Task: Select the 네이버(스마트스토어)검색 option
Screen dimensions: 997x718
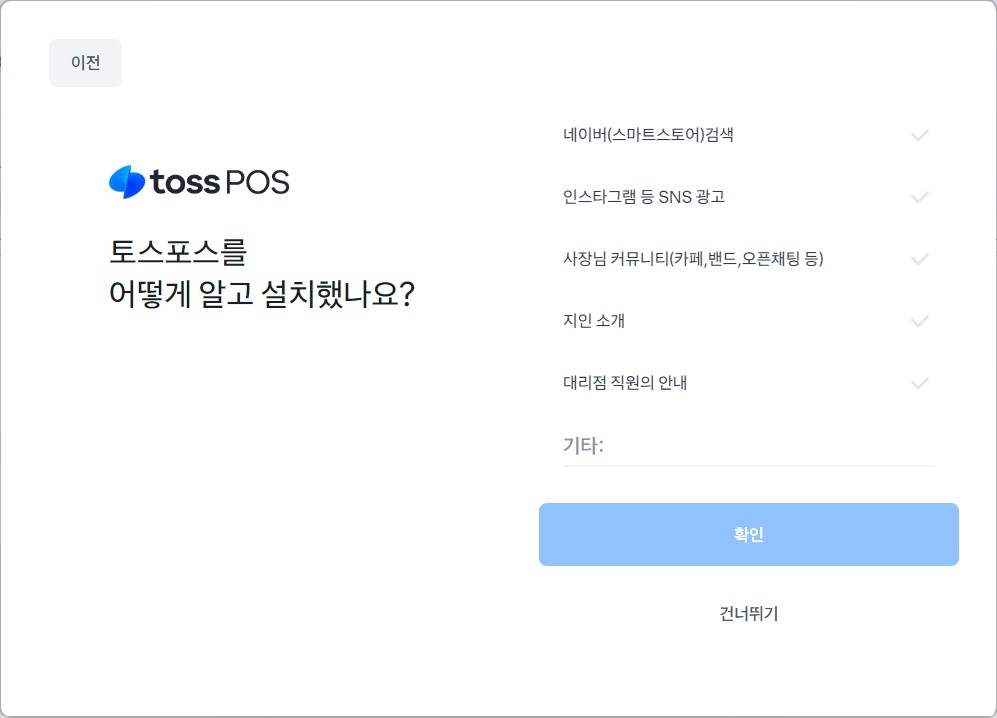Action: point(648,135)
